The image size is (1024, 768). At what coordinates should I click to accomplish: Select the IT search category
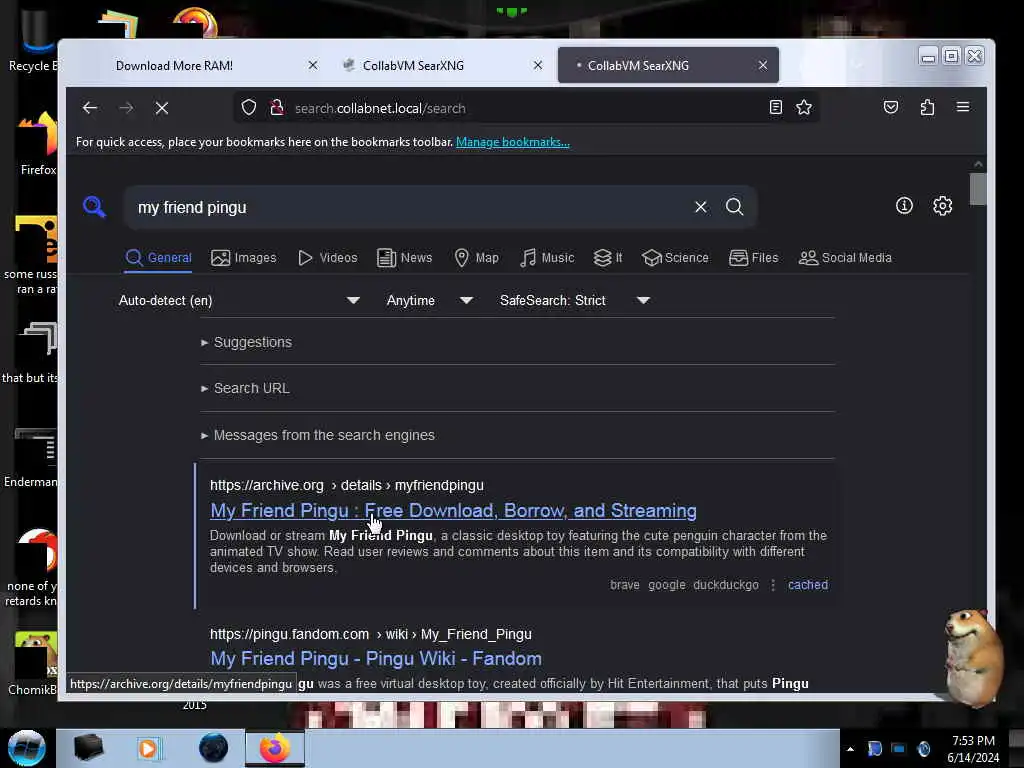point(607,258)
